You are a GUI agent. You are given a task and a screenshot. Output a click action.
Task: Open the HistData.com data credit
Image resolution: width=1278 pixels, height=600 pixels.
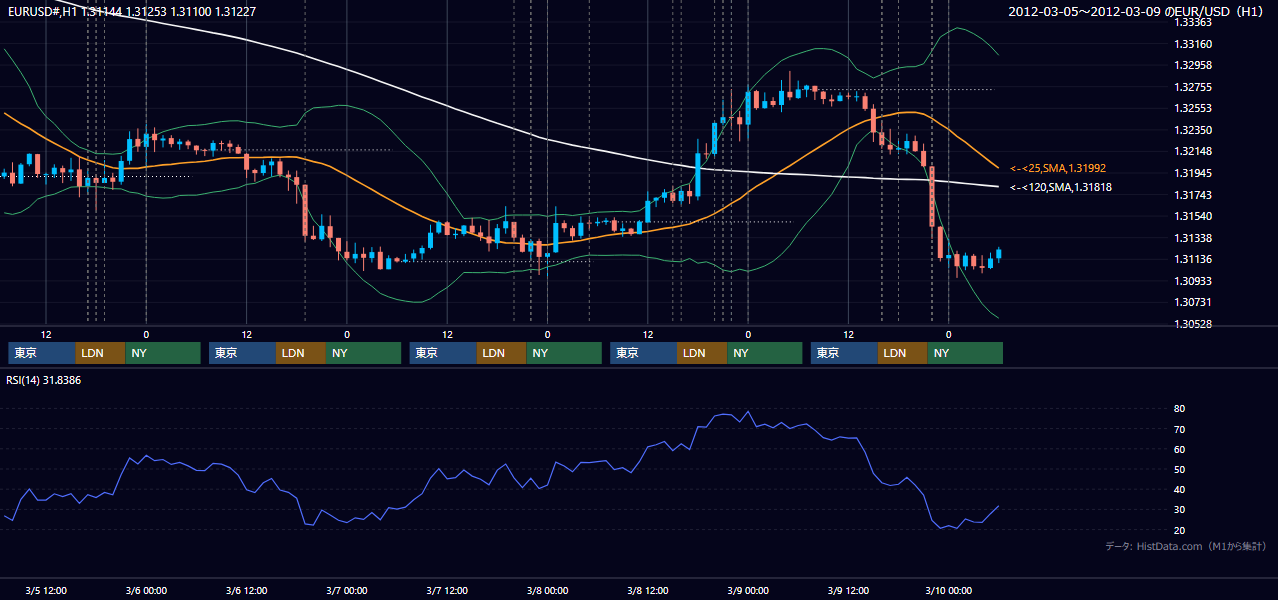1186,546
